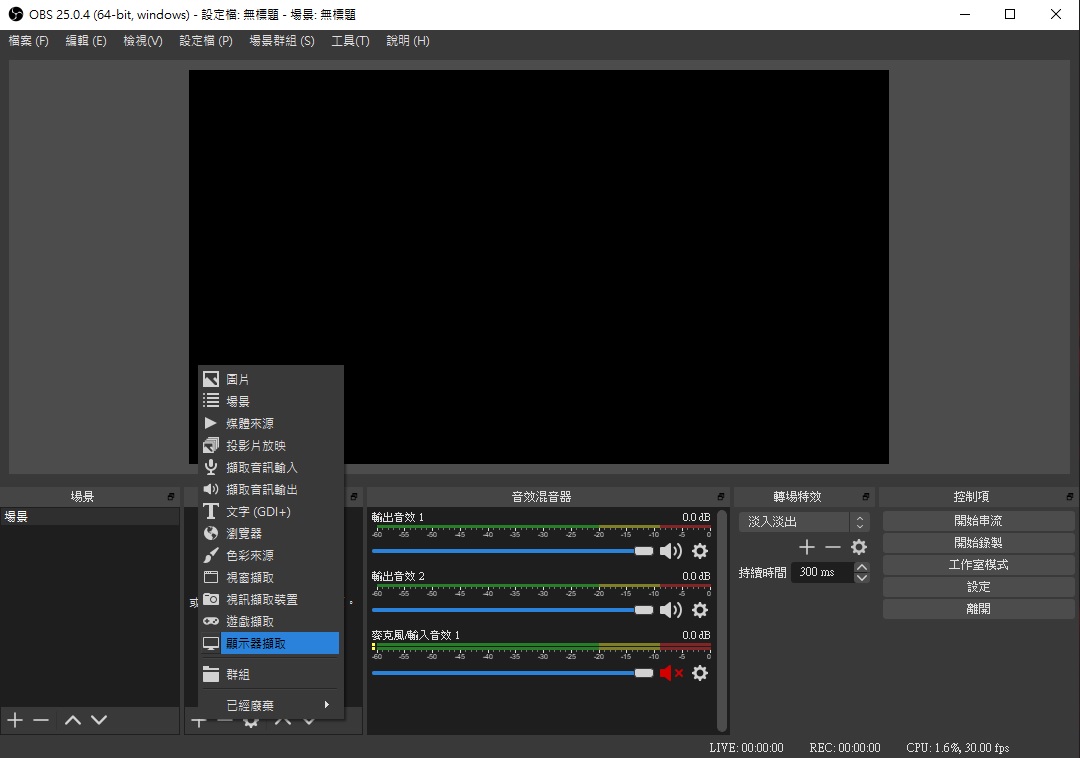
Task: Click transition properties gear icon
Action: click(859, 547)
